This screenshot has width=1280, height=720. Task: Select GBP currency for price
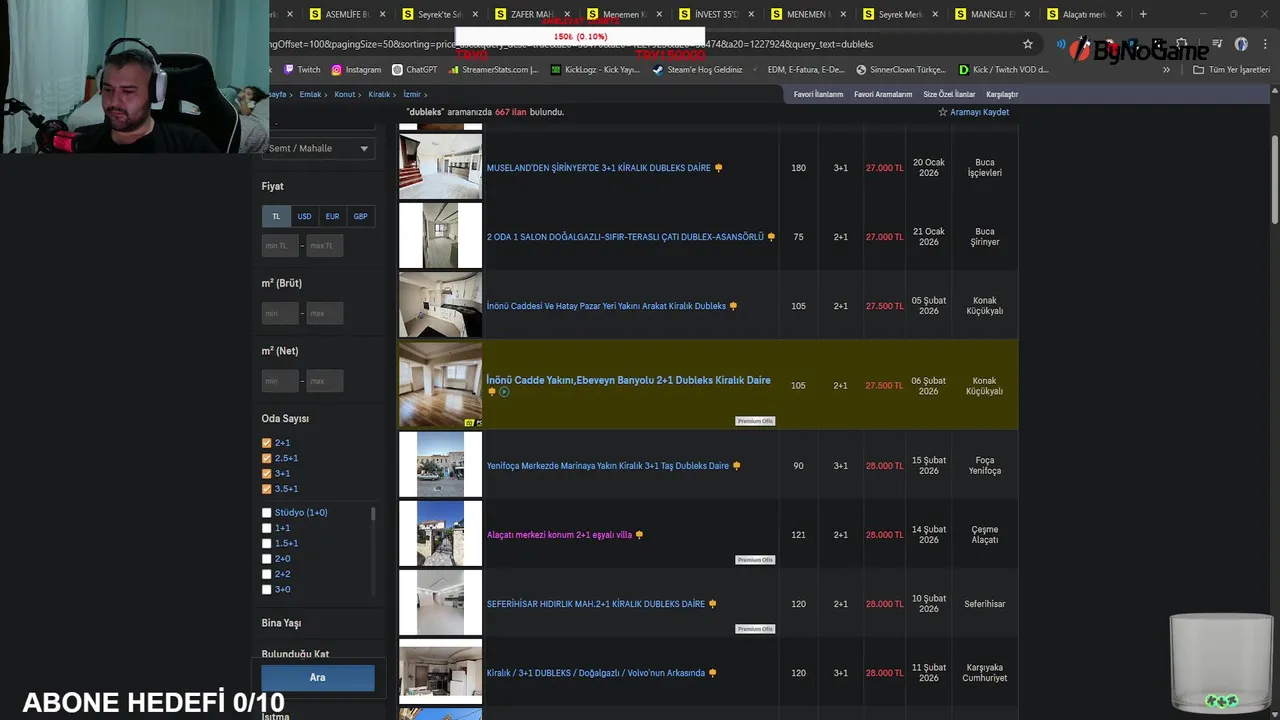[x=360, y=216]
